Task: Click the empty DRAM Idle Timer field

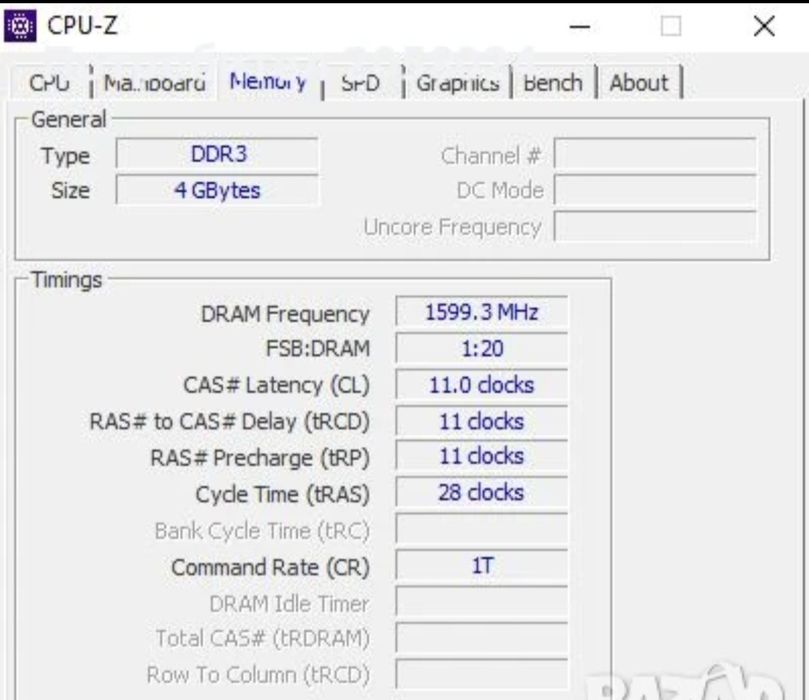Action: coord(482,602)
